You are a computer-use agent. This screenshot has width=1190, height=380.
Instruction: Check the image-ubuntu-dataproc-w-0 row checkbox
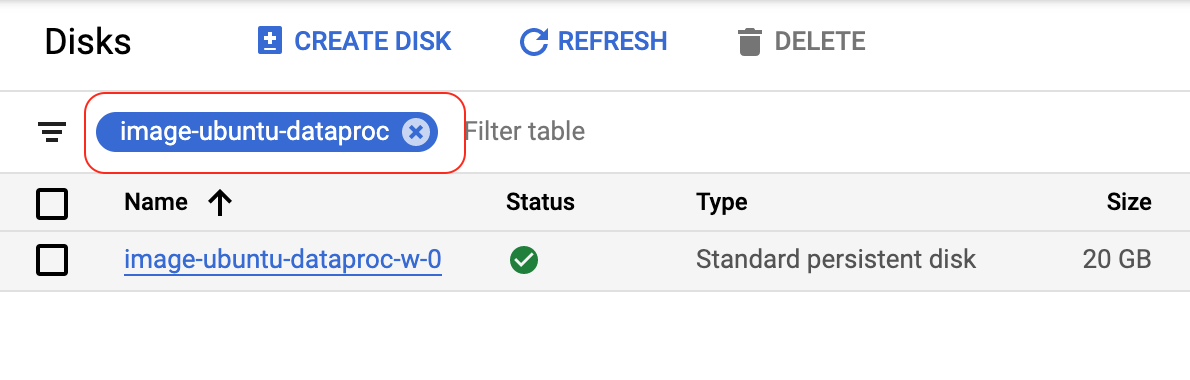(52, 260)
